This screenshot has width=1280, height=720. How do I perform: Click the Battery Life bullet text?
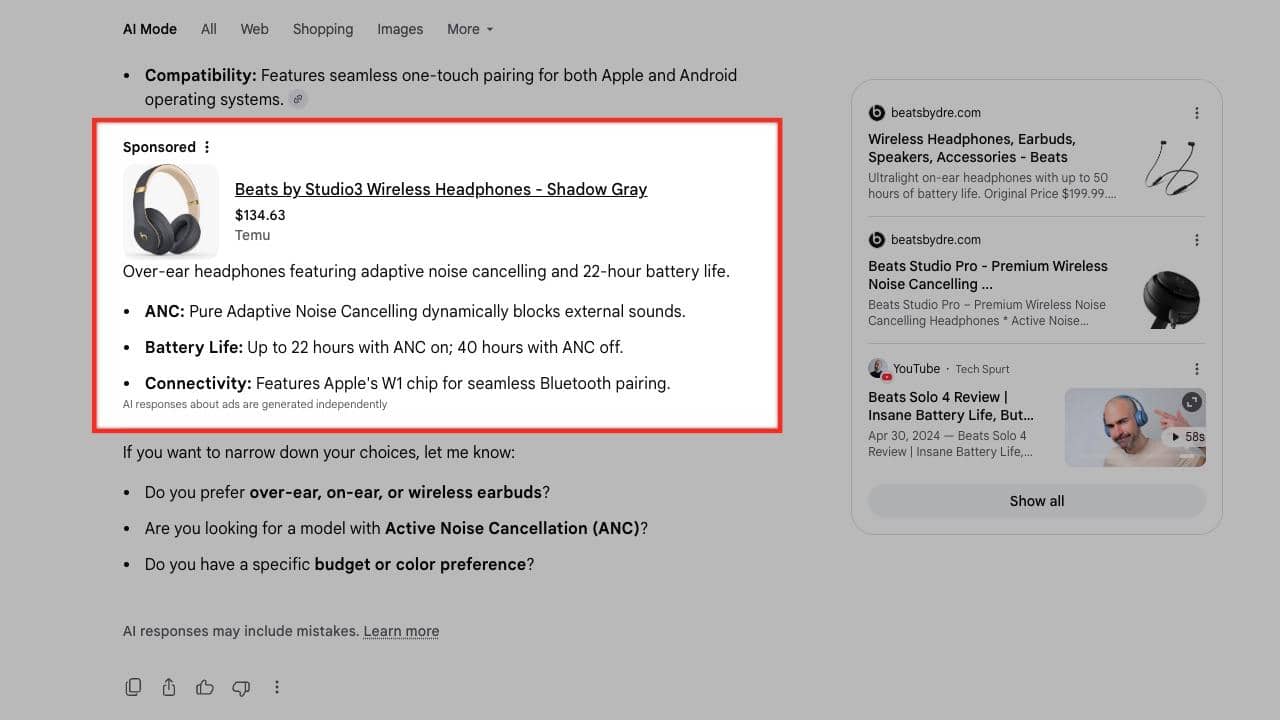point(384,347)
